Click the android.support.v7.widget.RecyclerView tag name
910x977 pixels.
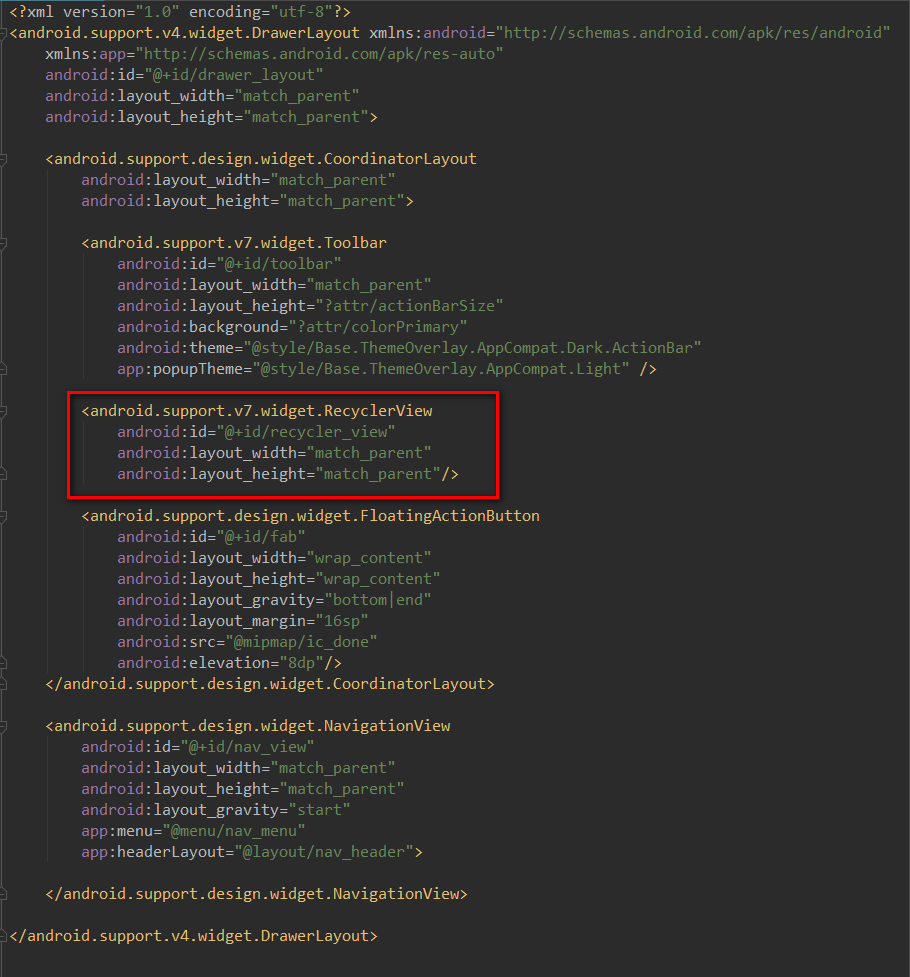coord(261,411)
